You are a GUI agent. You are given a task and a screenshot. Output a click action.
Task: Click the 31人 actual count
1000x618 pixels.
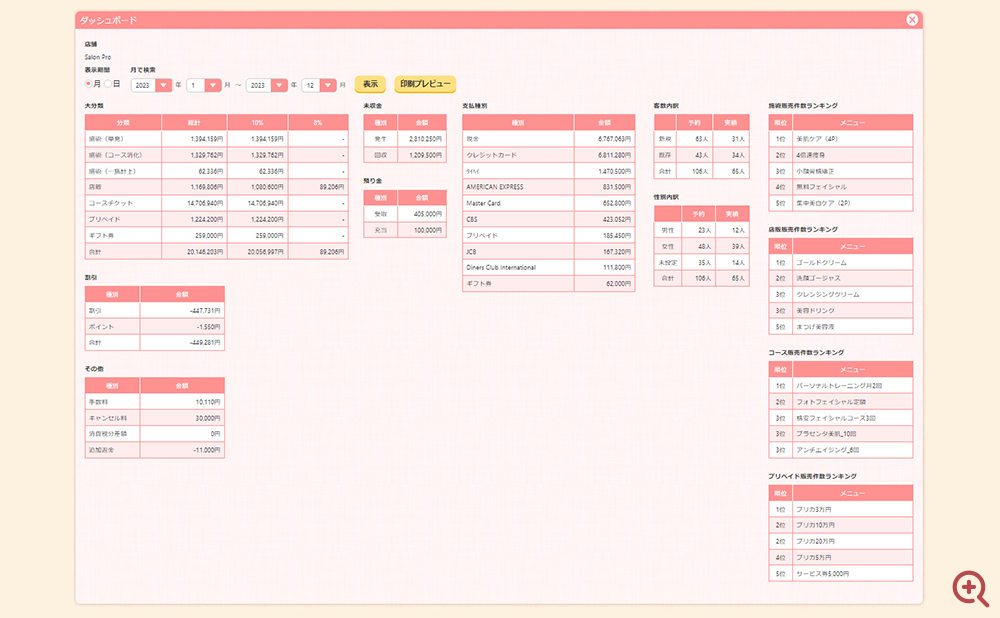point(738,138)
